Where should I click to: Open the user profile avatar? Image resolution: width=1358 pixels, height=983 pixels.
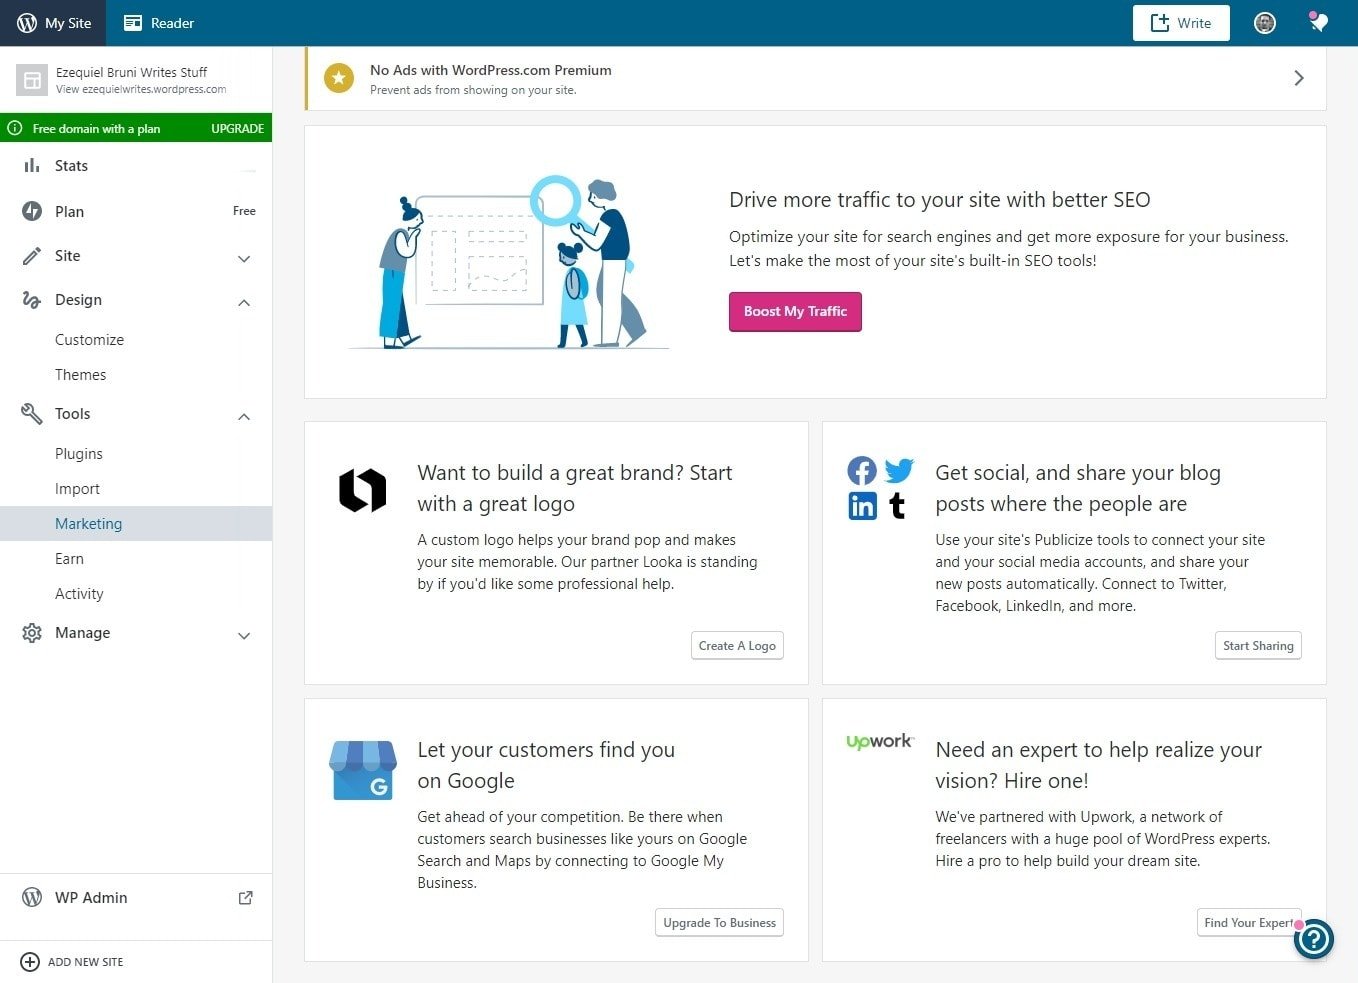pos(1265,23)
